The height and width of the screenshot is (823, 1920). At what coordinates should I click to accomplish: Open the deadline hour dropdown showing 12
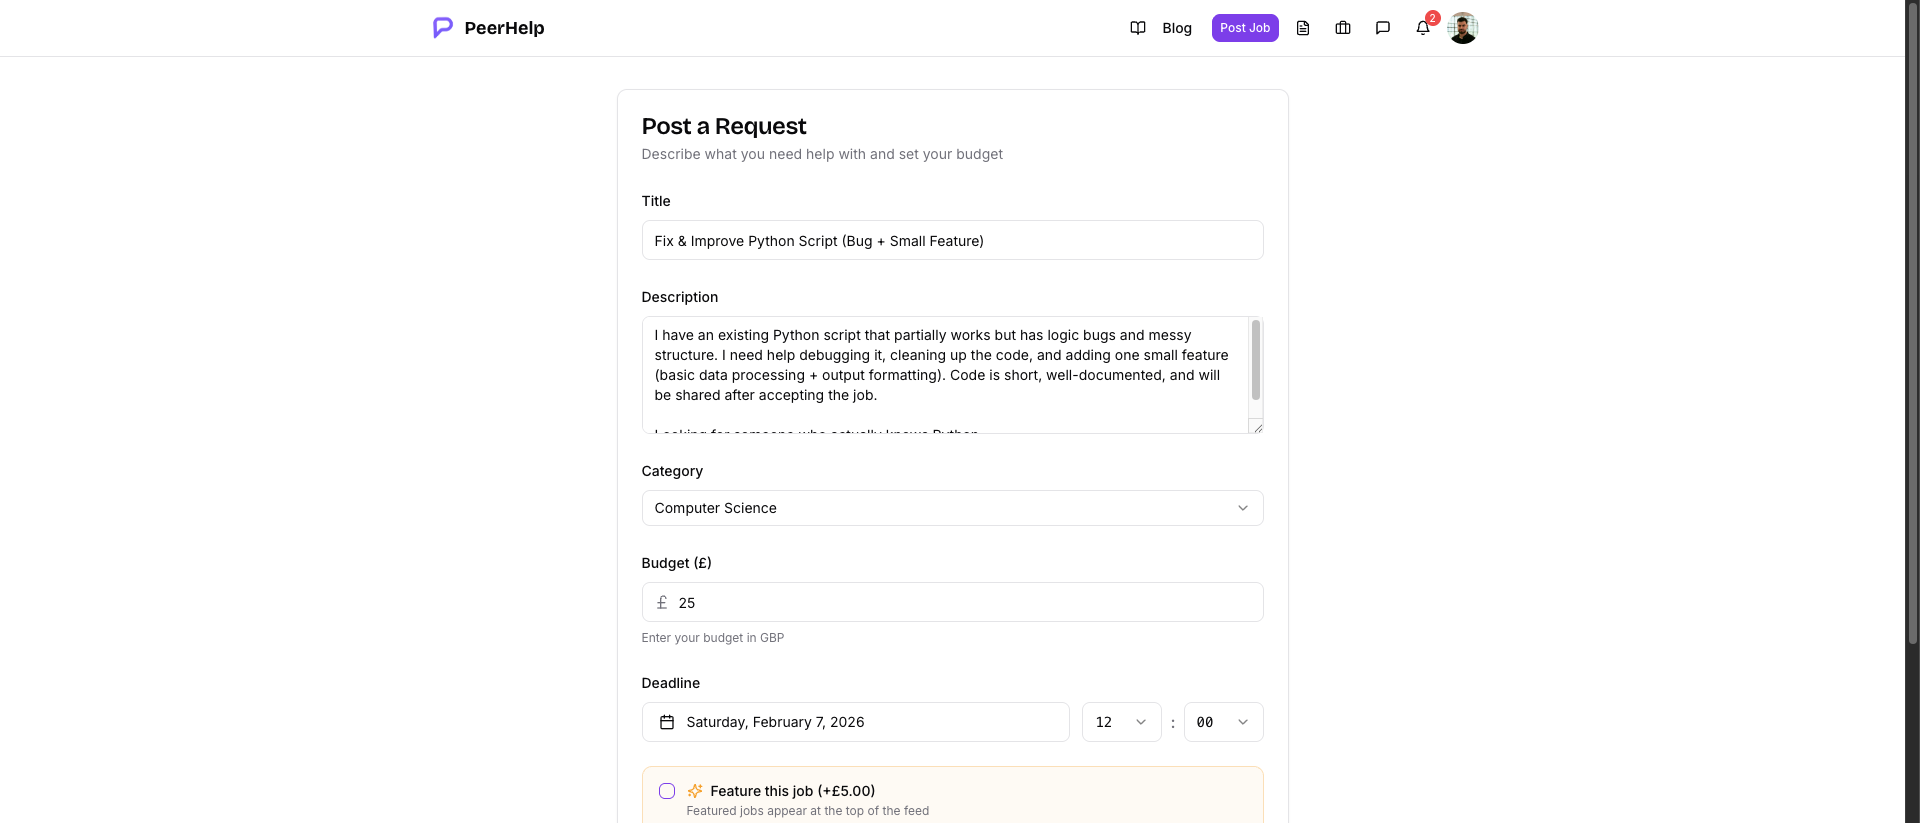[1121, 722]
